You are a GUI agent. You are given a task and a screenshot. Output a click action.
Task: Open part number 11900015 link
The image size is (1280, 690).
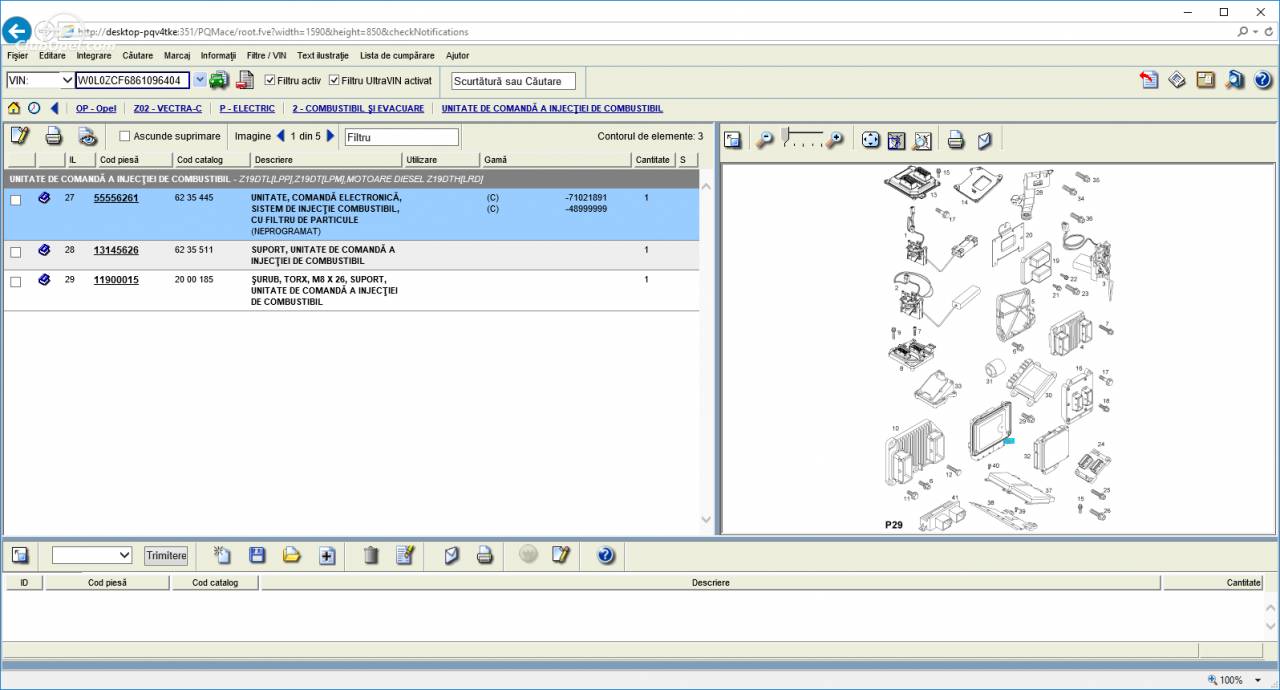[116, 280]
